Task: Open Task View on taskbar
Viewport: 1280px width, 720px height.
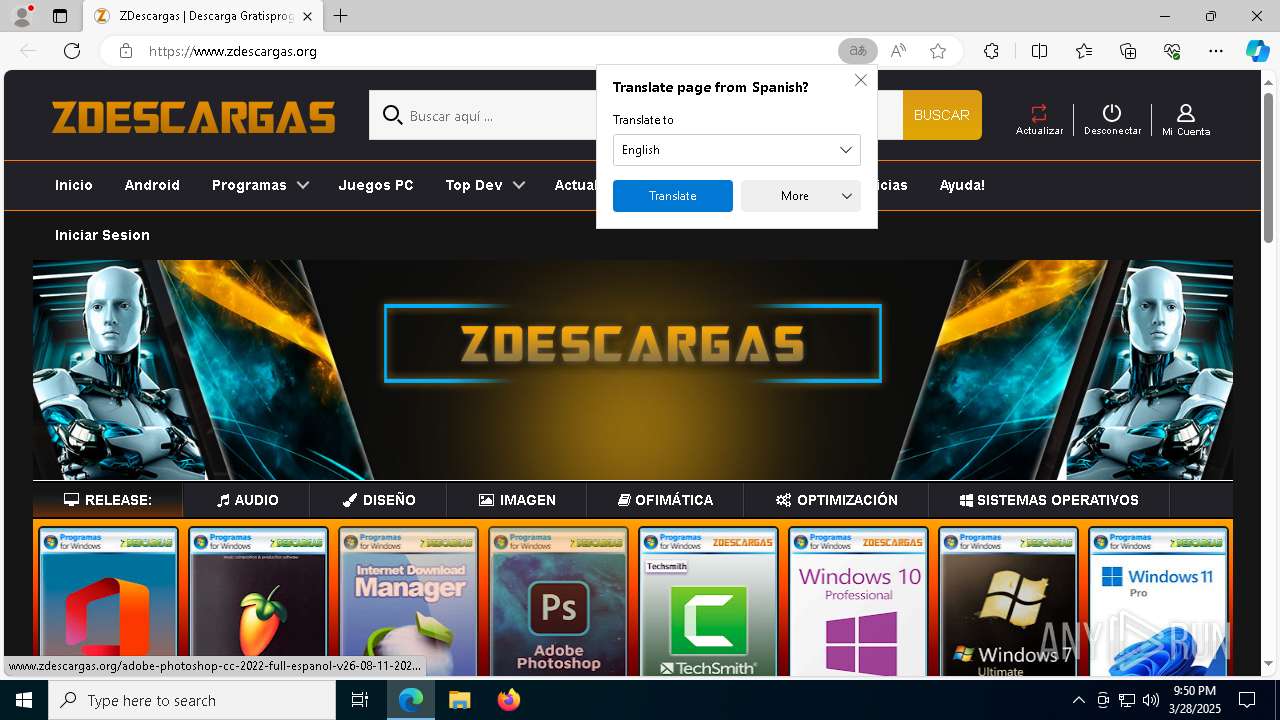Action: 360,700
